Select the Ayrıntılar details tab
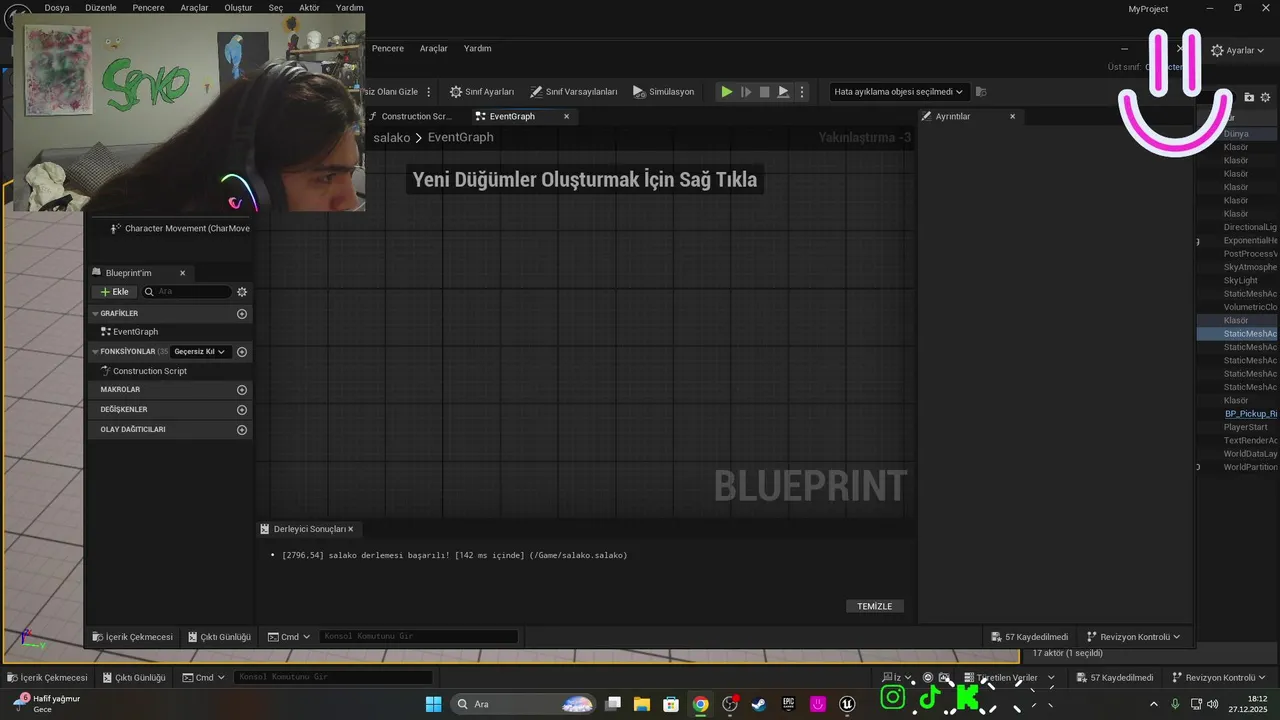1280x720 pixels. click(x=953, y=116)
